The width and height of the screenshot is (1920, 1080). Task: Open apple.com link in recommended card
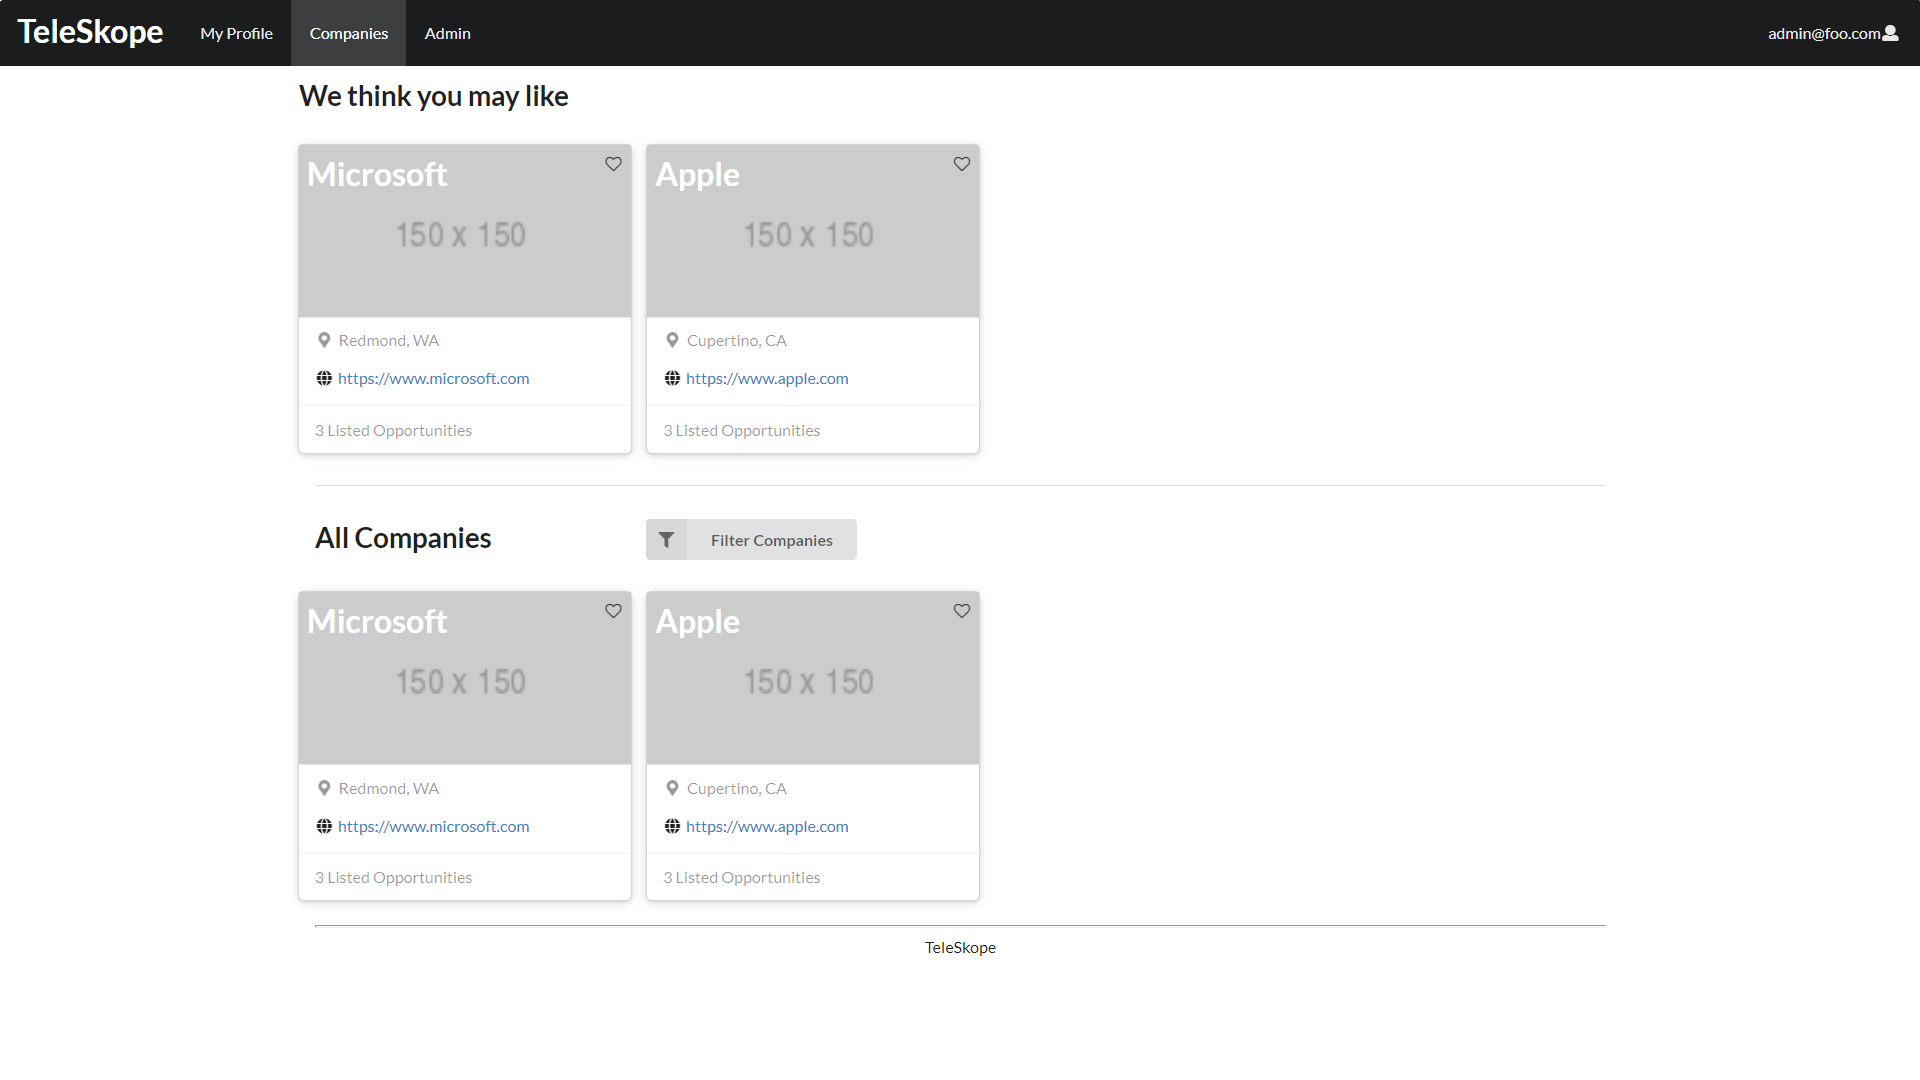coord(767,378)
